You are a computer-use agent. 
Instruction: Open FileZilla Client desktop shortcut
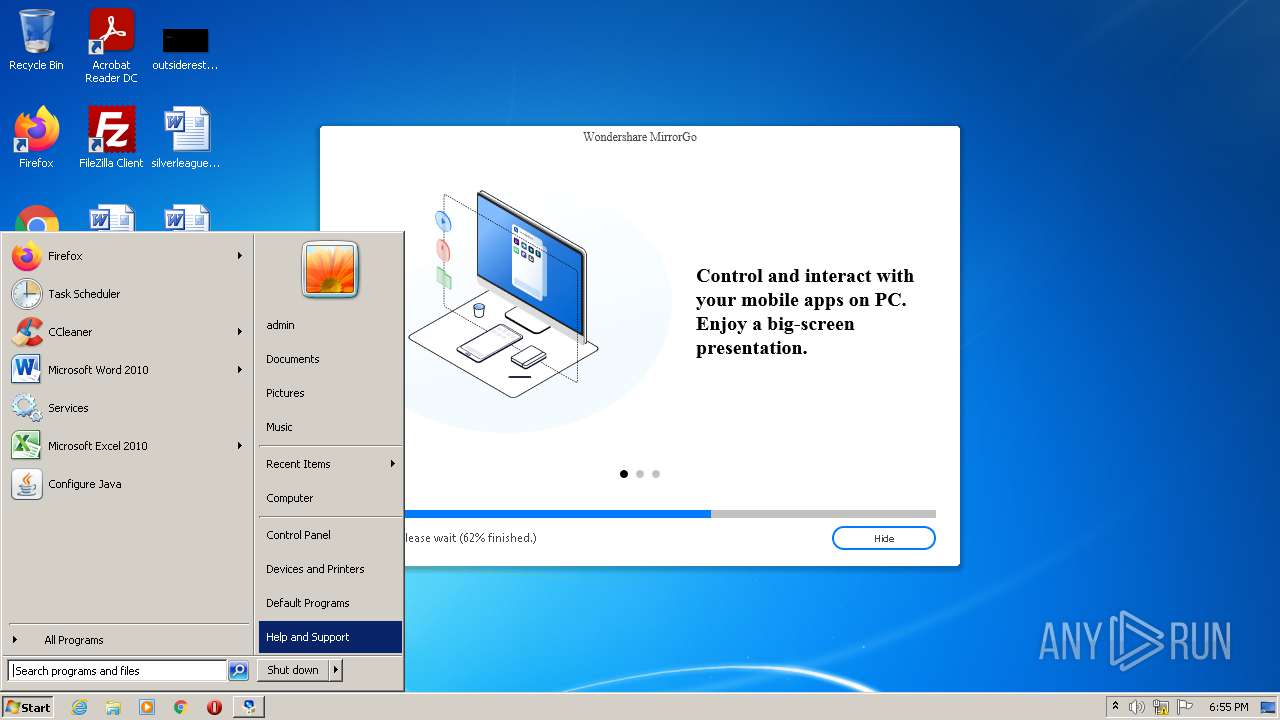111,137
